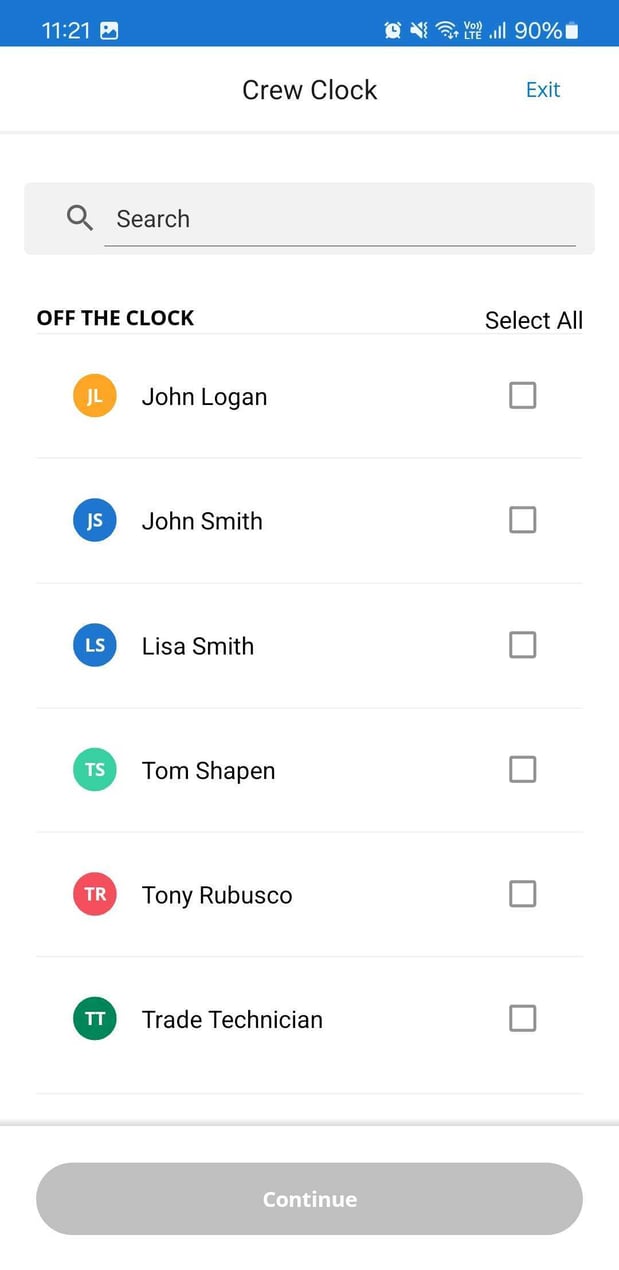Tap the search magnifier icon

pos(80,218)
